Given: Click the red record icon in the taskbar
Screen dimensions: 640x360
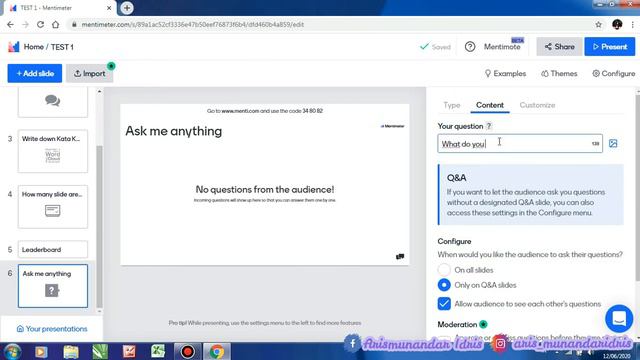Looking at the screenshot, I should 187,351.
